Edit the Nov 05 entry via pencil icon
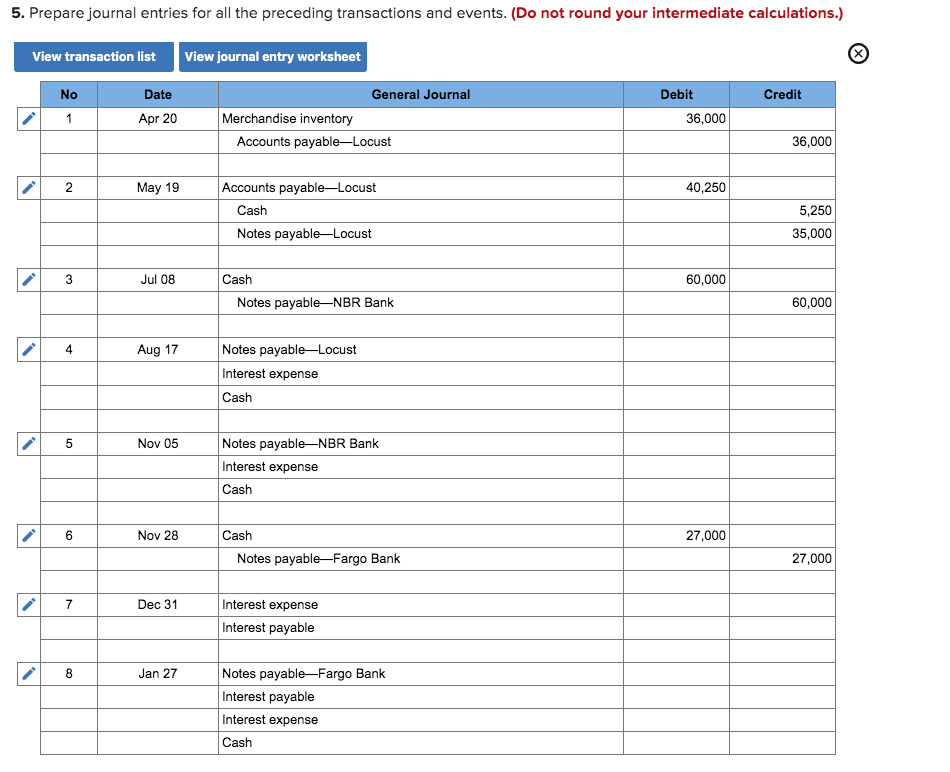The width and height of the screenshot is (950, 772). coord(28,443)
